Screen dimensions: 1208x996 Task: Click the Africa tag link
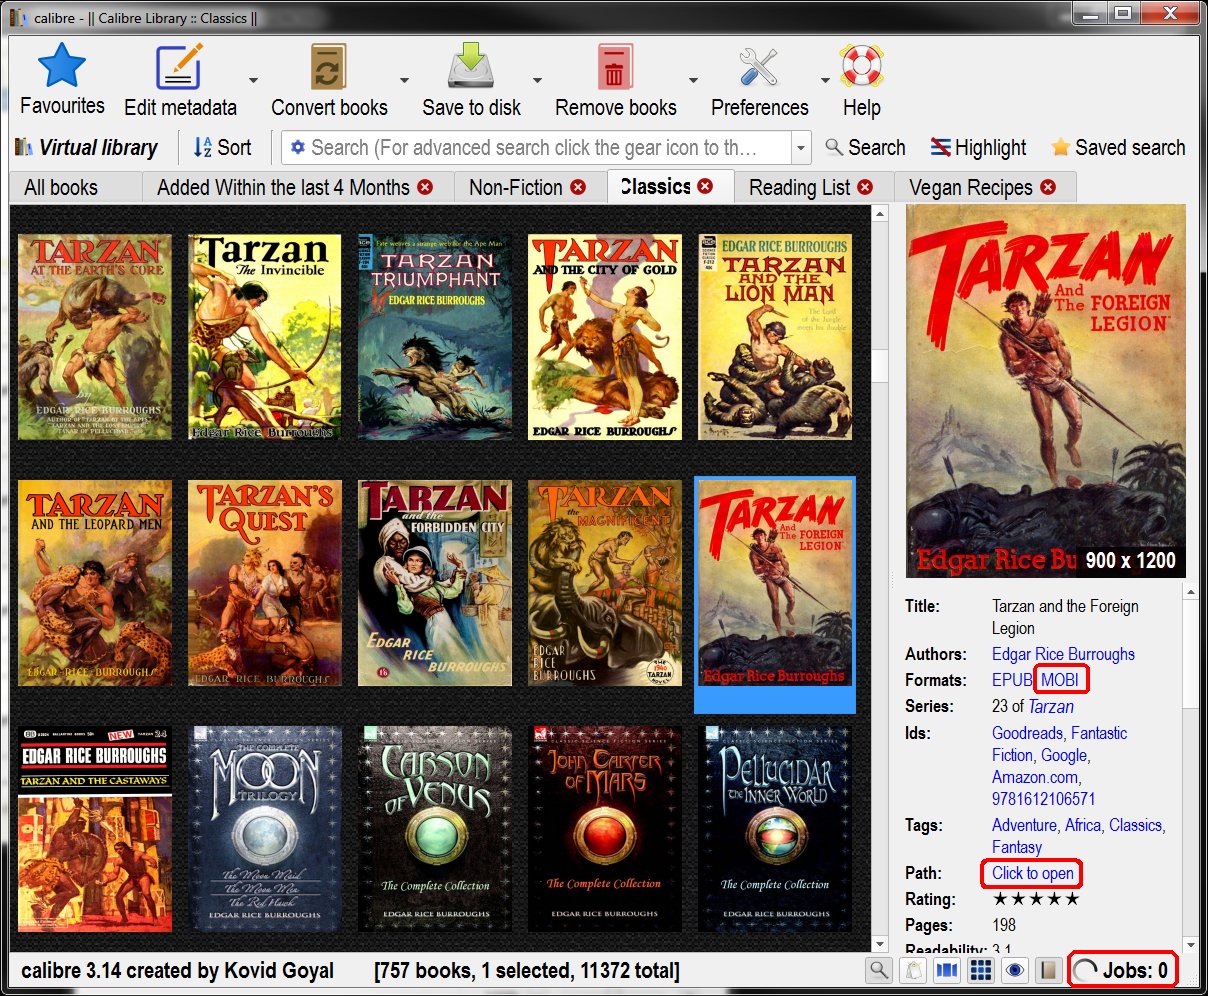[x=1083, y=825]
